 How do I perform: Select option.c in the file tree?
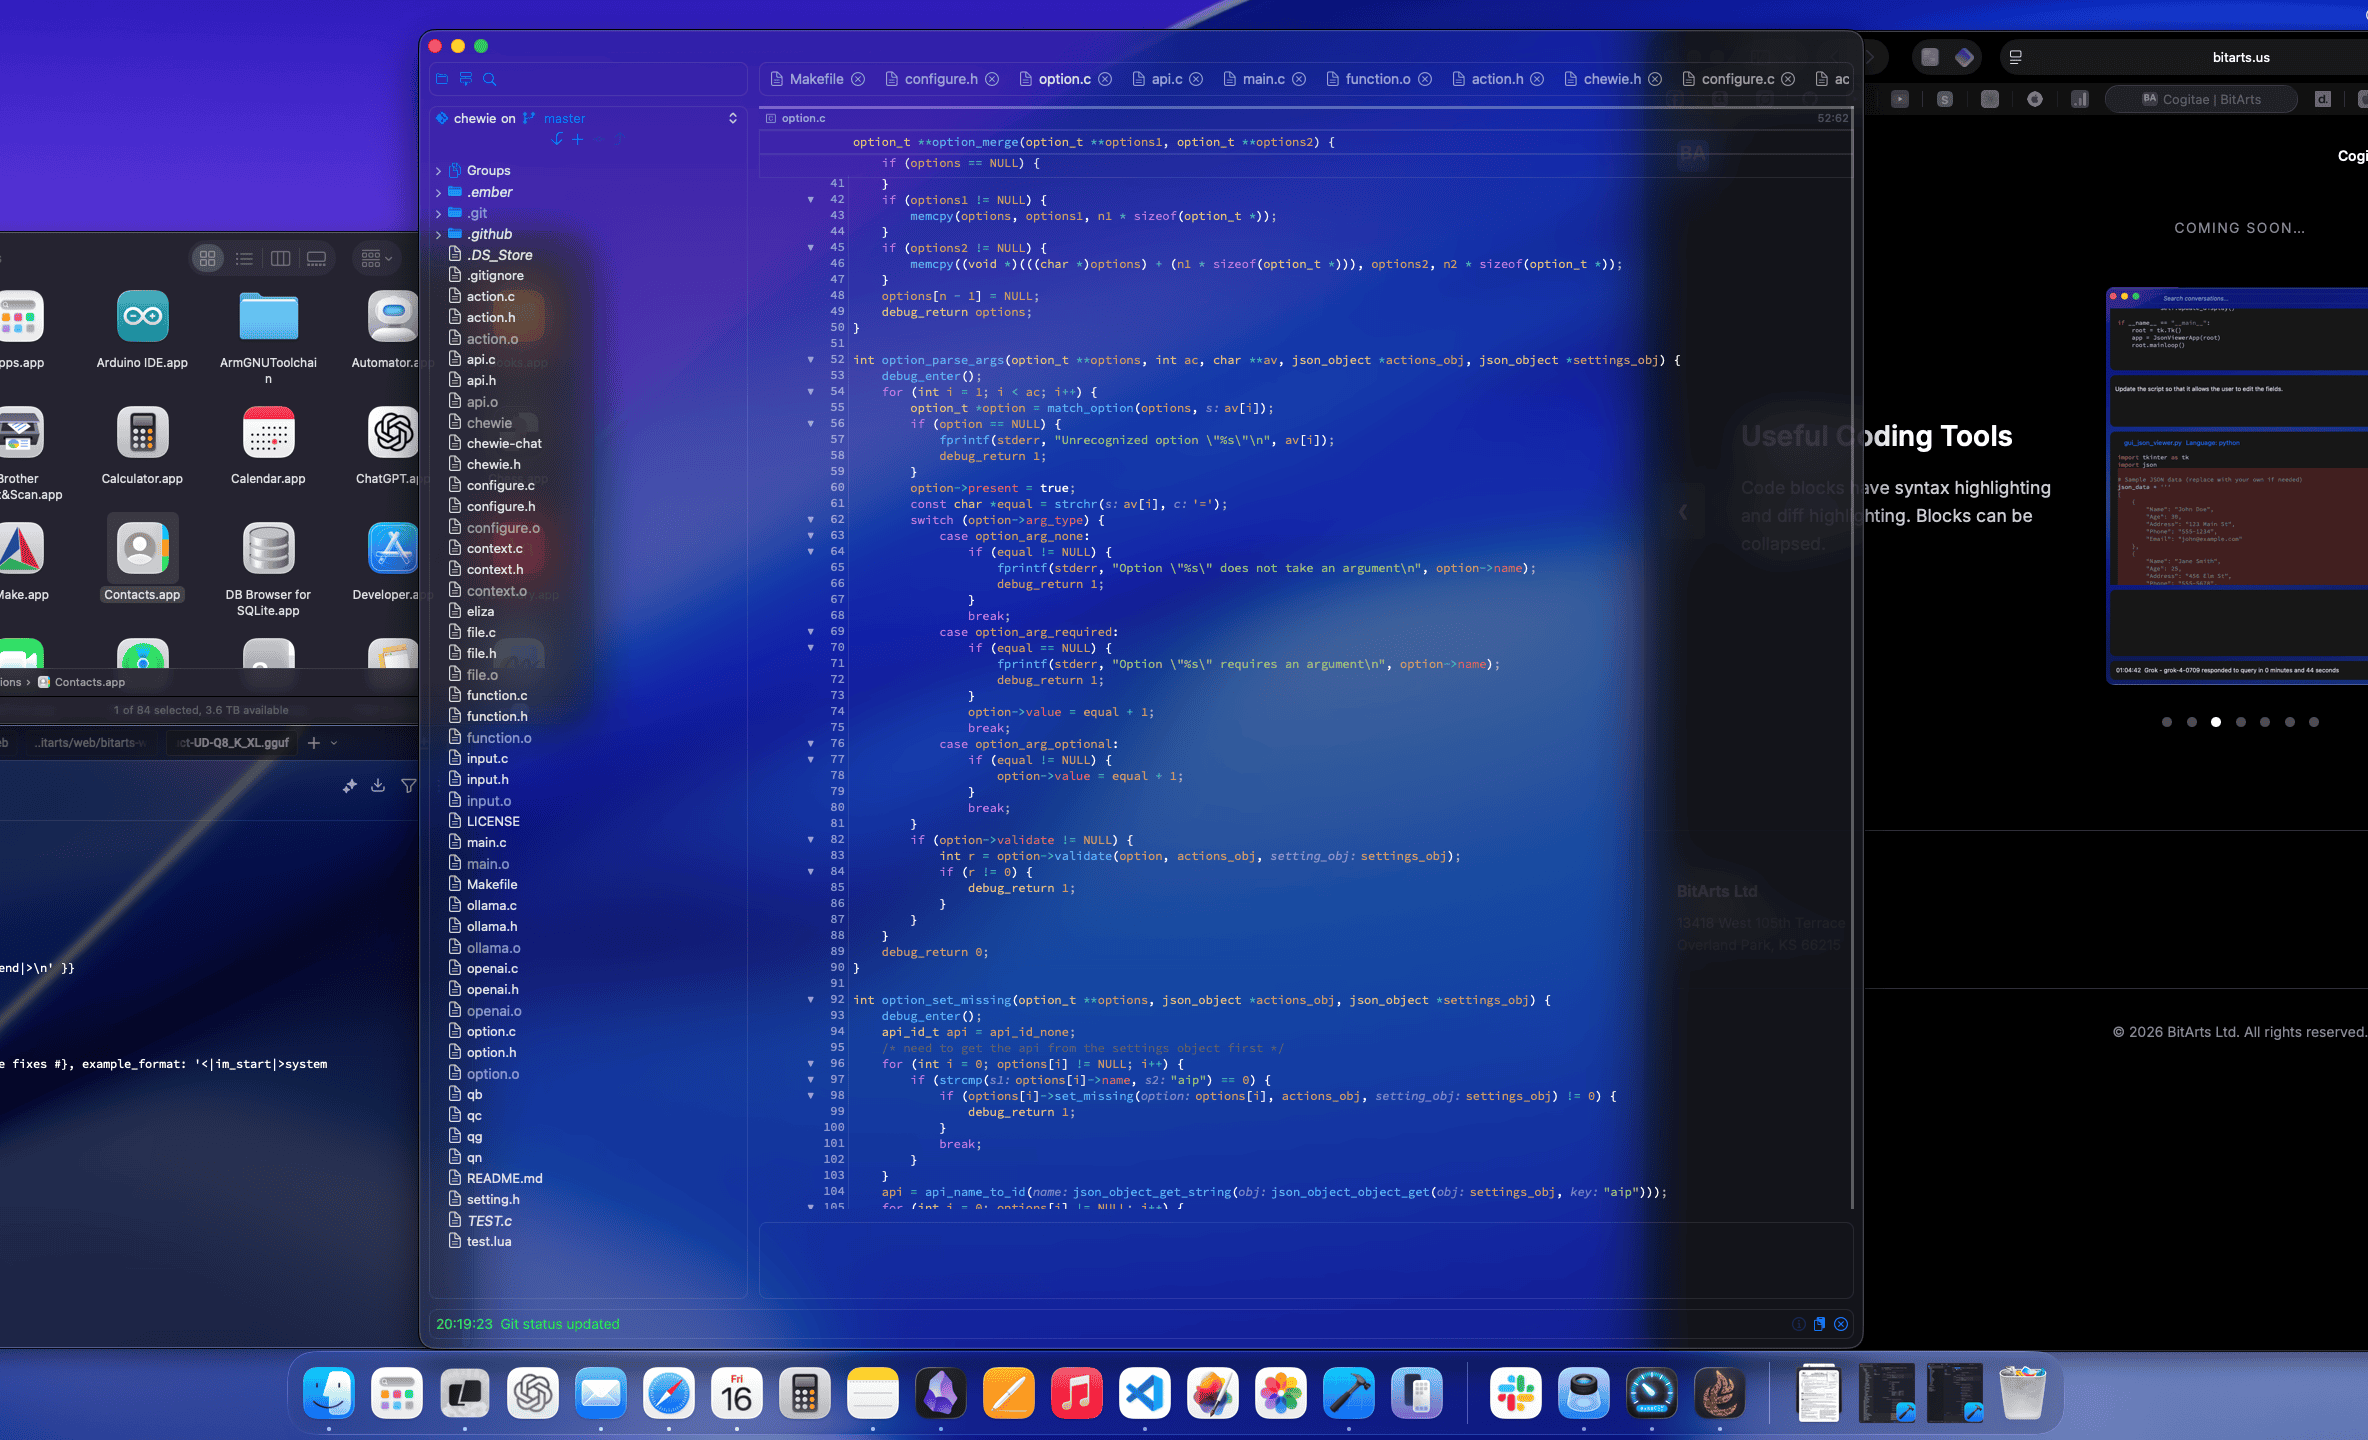pyautogui.click(x=491, y=1031)
